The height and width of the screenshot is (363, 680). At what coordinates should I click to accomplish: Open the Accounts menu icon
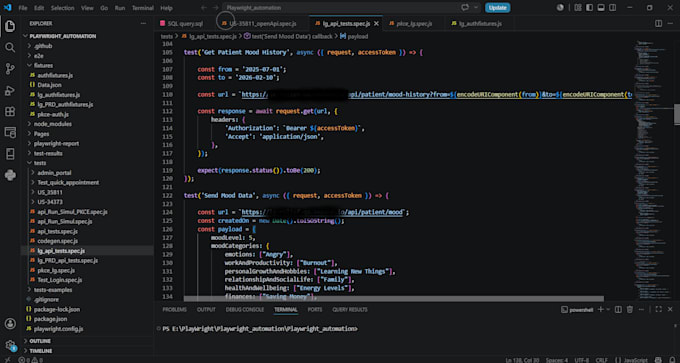(10, 324)
